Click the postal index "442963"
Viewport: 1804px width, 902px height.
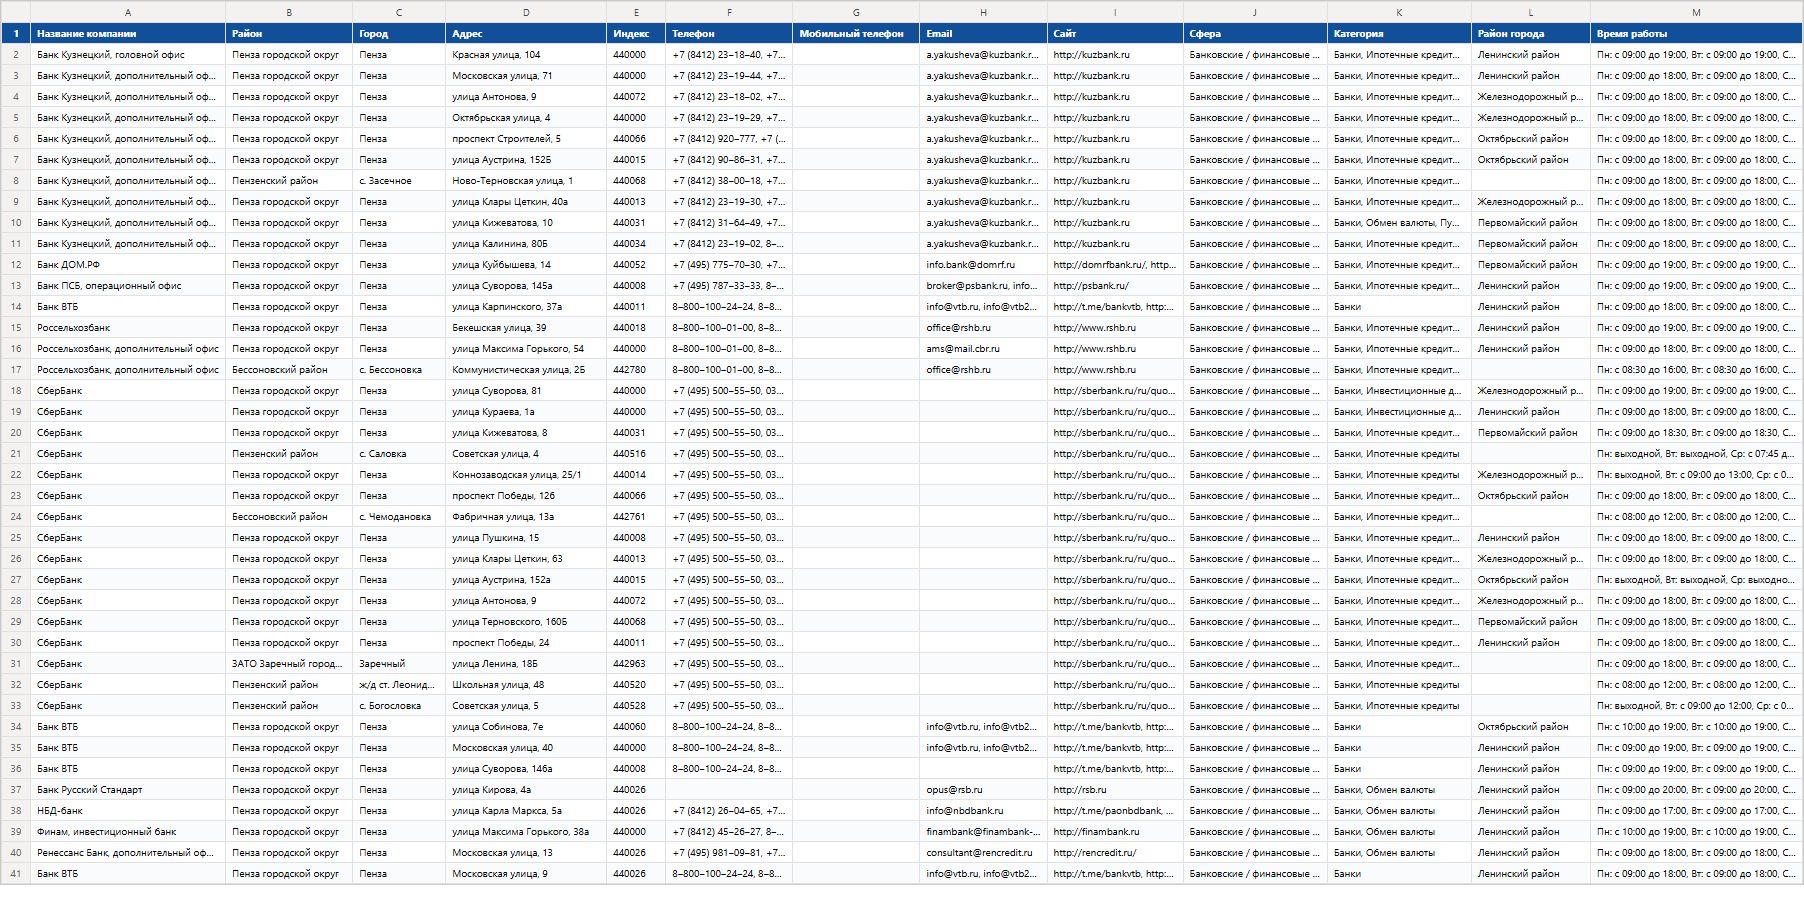pos(636,664)
